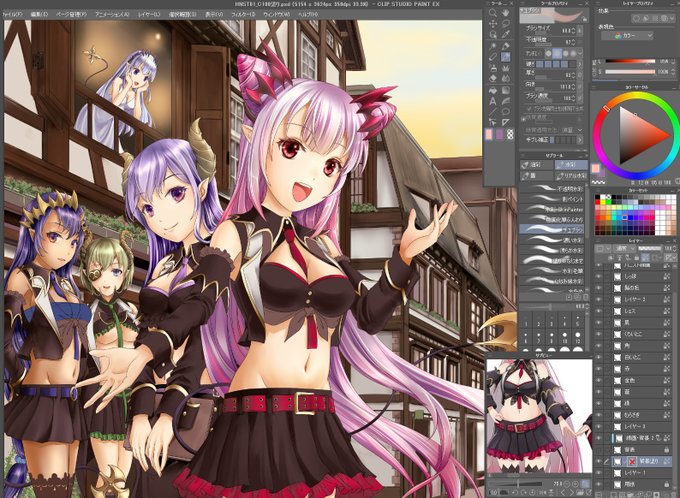Open the File menu
Viewport: 680px width, 498px height.
(x=11, y=14)
